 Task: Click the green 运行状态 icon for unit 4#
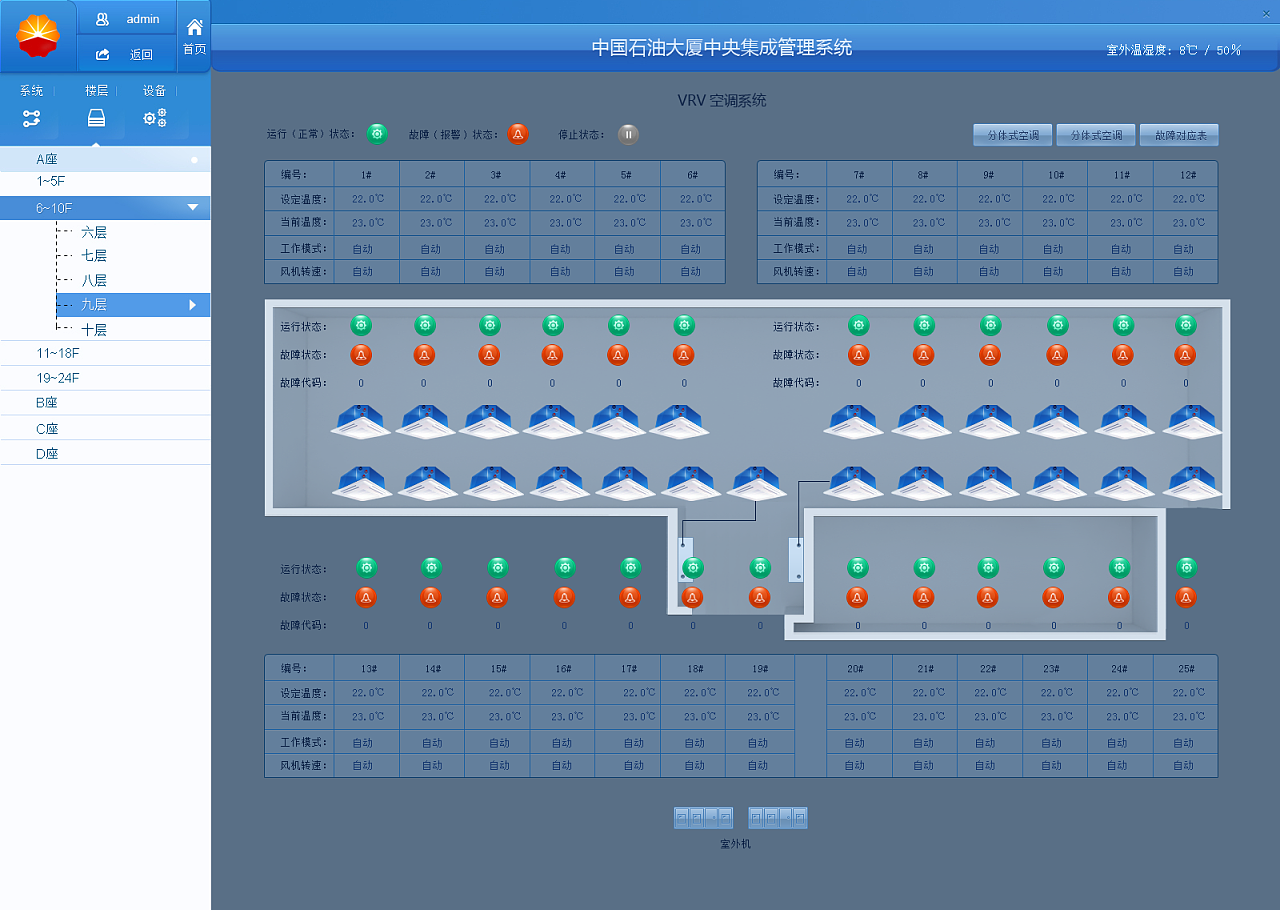click(x=553, y=325)
